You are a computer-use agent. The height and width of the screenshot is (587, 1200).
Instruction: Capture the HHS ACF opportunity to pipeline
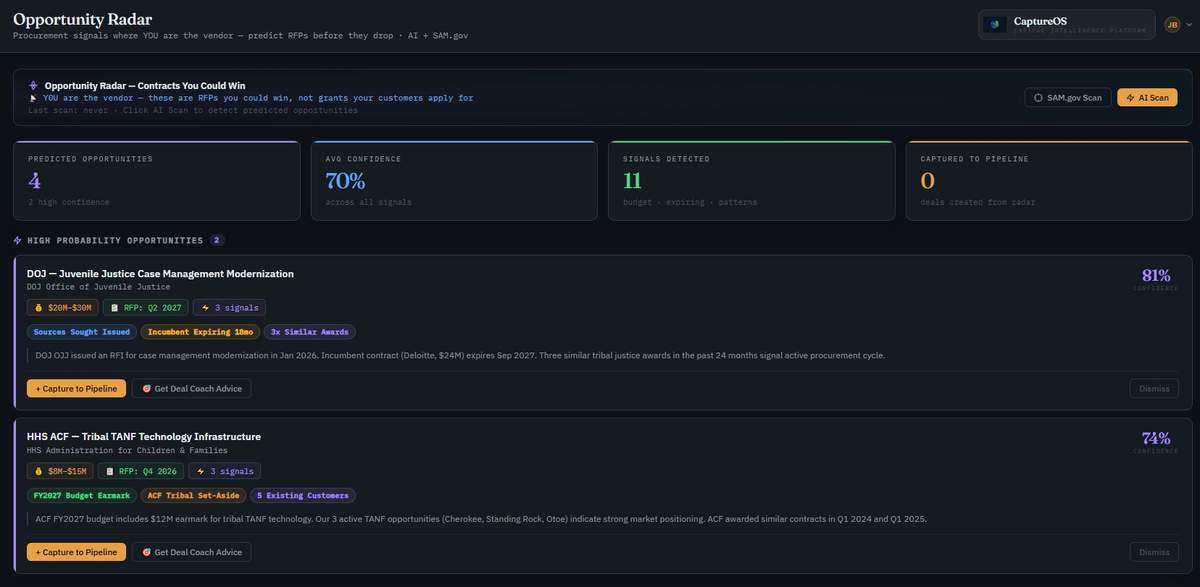pos(76,552)
